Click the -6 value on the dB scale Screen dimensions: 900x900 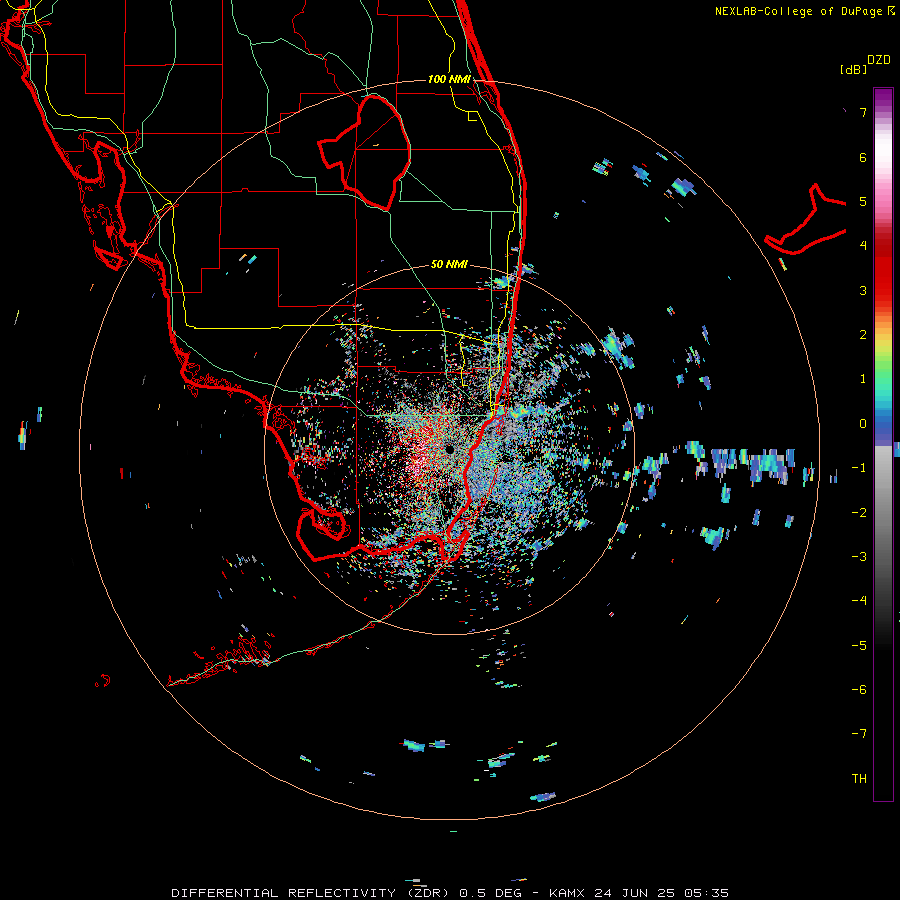pyautogui.click(x=859, y=690)
